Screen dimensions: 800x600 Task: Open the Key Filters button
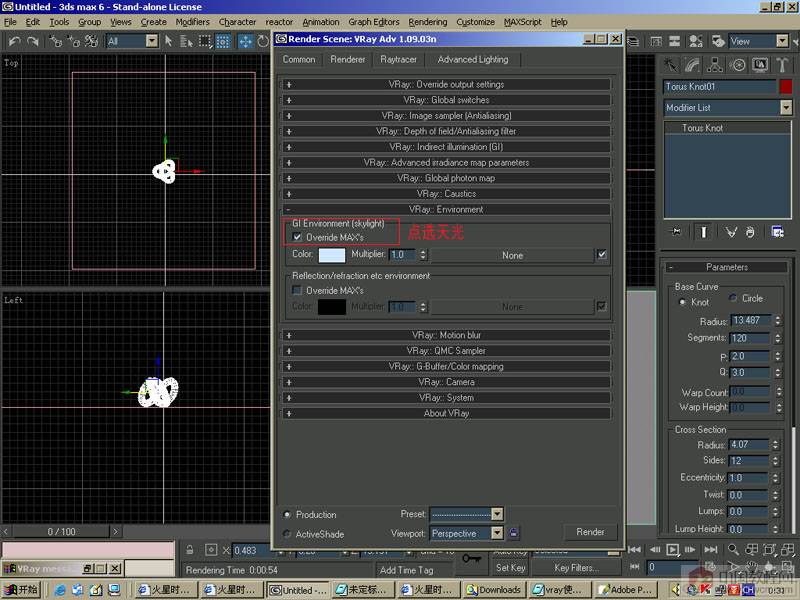click(x=577, y=568)
